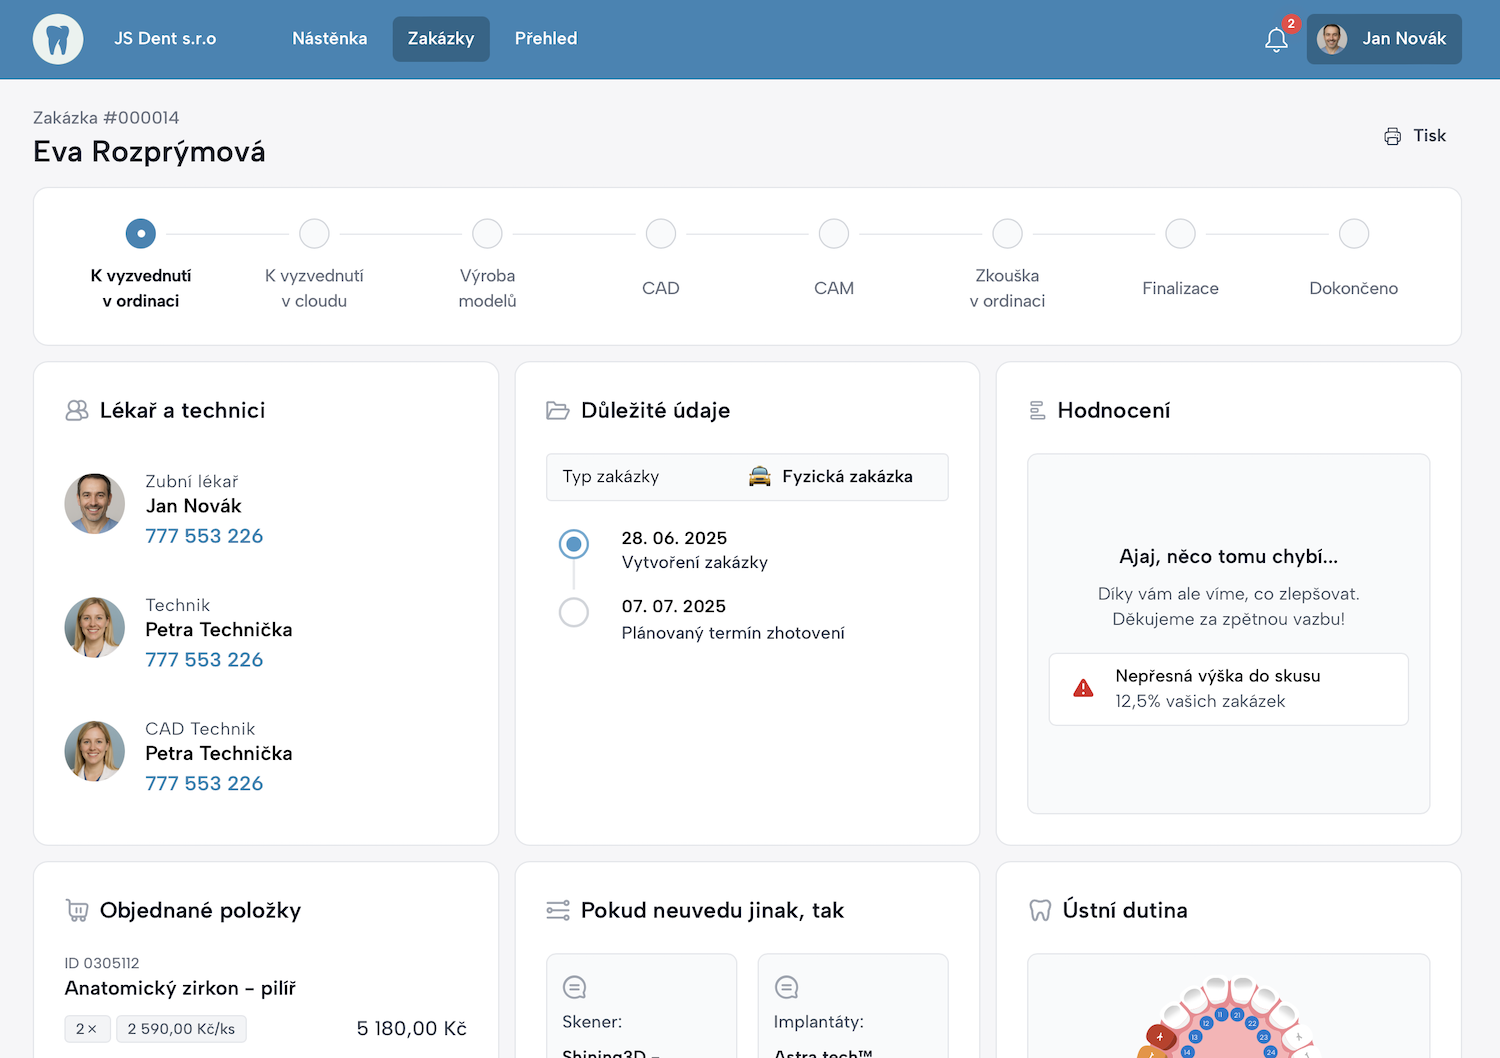Click the printer icon next to Tisk
The width and height of the screenshot is (1500, 1058).
[x=1392, y=136]
